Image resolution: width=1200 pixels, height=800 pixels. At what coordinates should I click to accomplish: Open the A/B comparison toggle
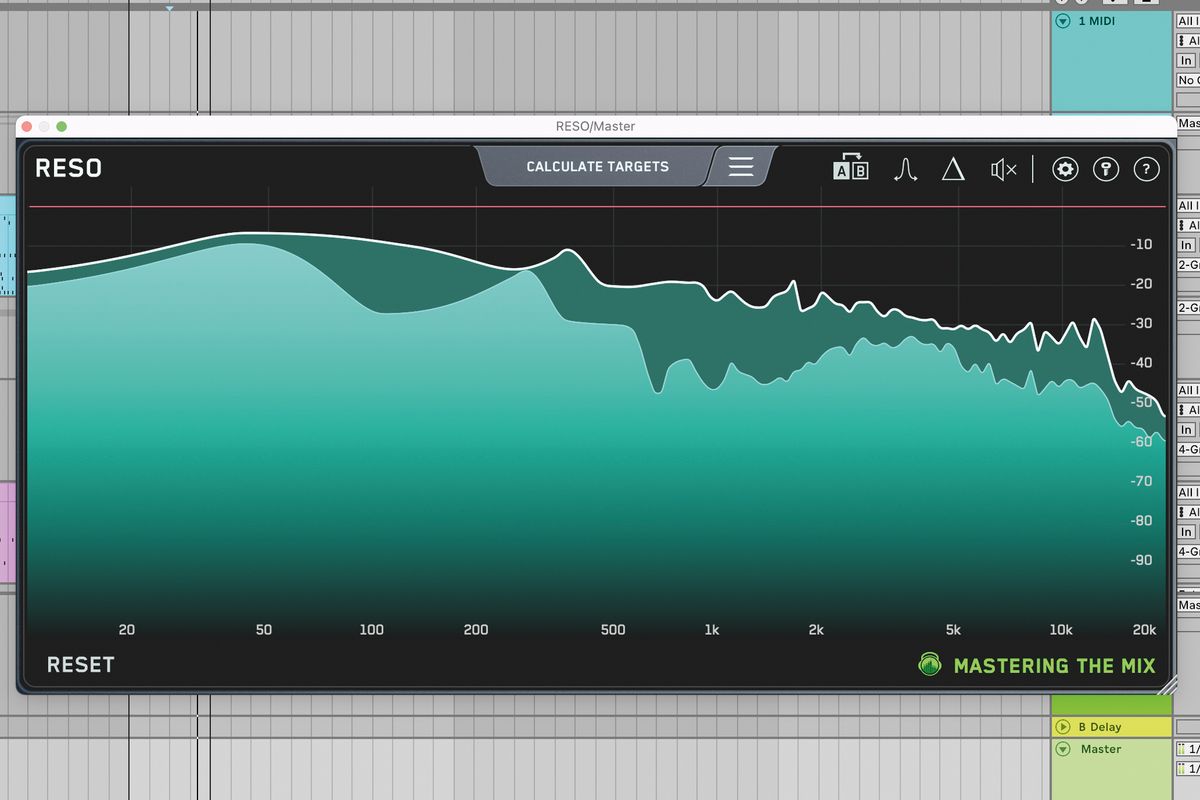(852, 169)
